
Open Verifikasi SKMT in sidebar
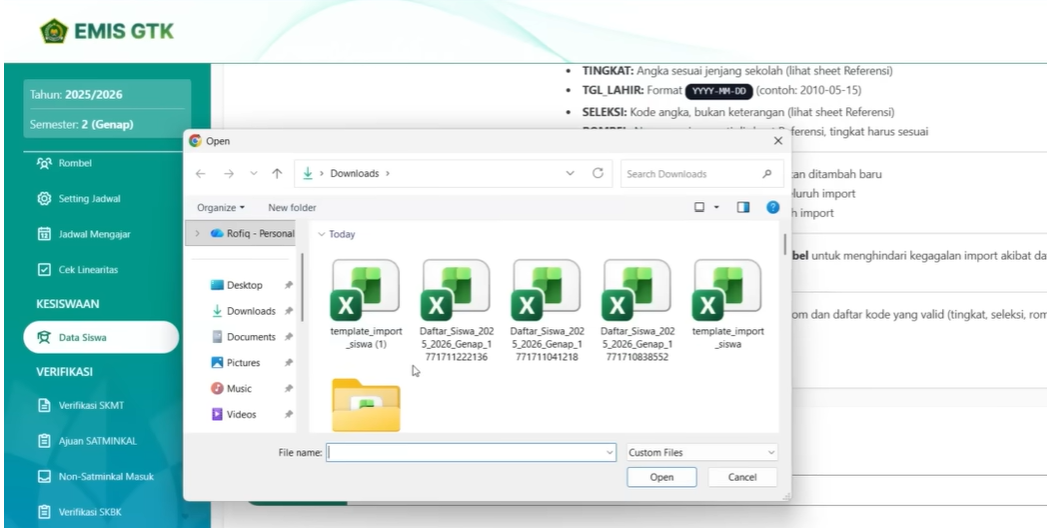90,405
